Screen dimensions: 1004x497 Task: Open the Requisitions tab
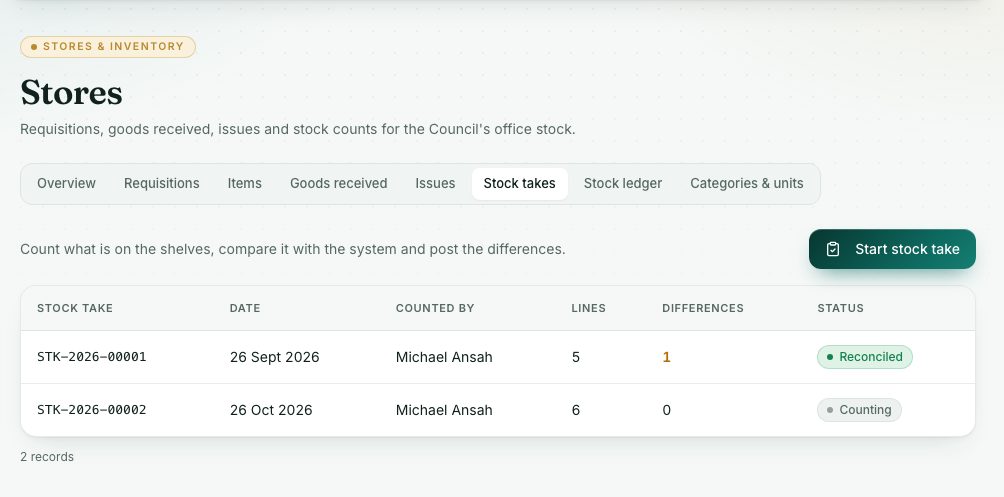pos(162,184)
